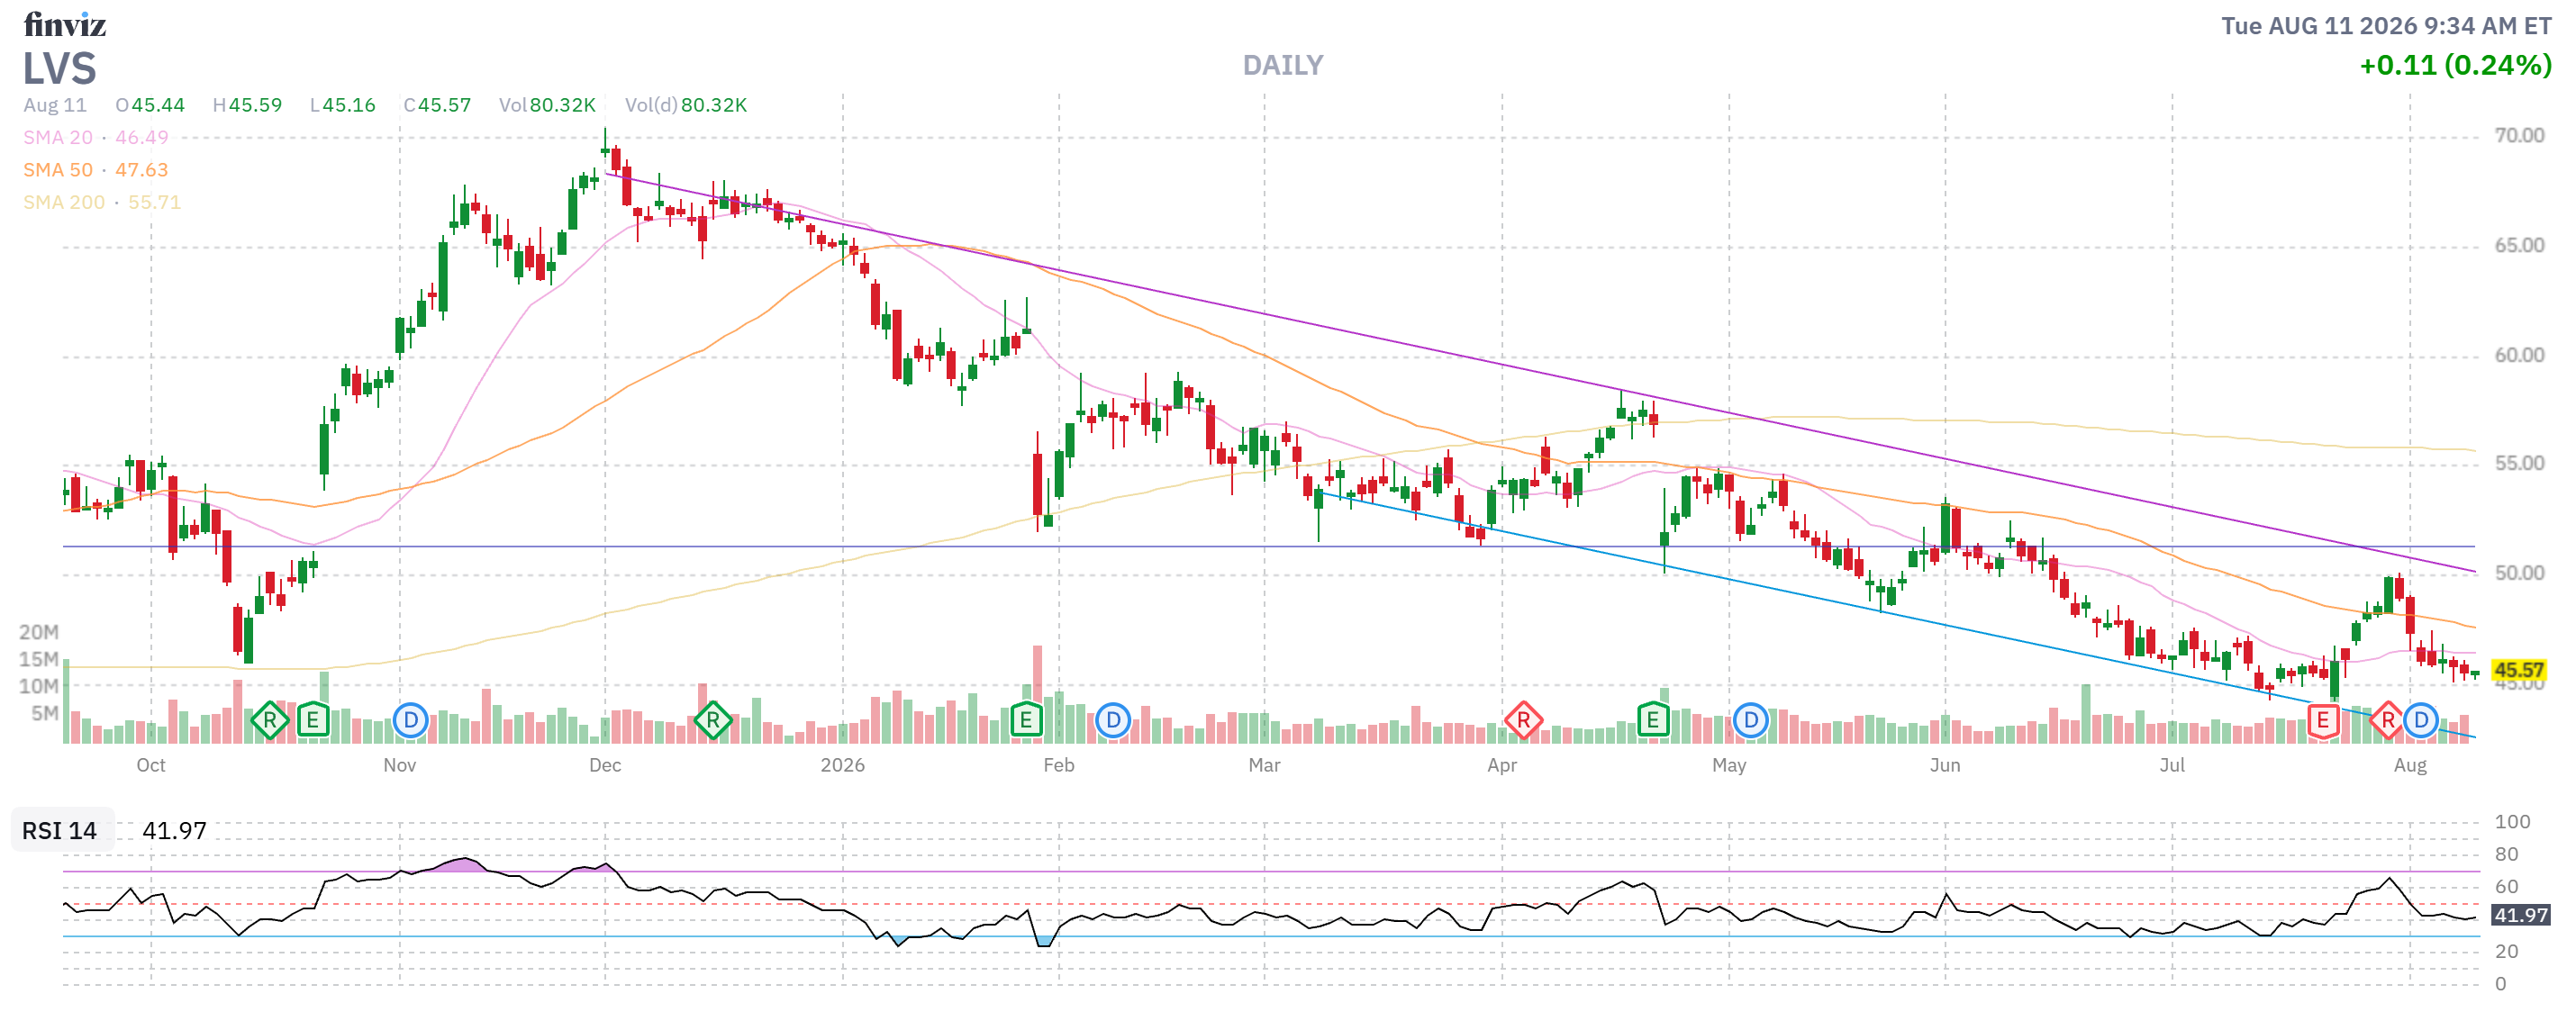
Task: Click the Aug label on the time axis
Action: coord(2410,764)
